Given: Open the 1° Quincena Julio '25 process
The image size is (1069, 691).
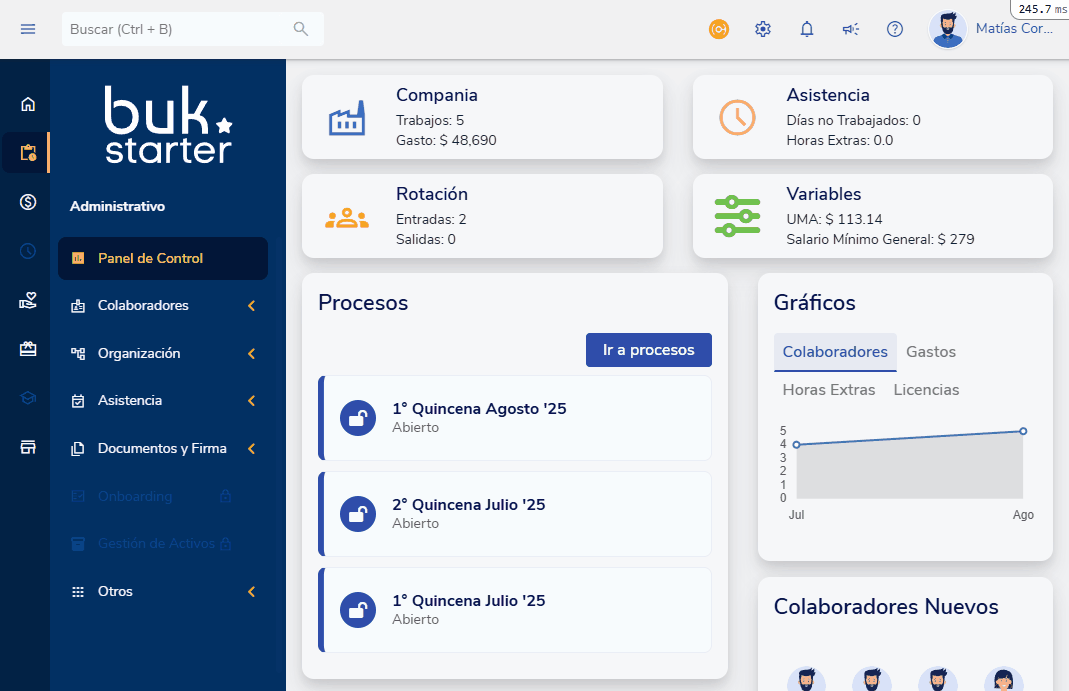Looking at the screenshot, I should pos(515,610).
